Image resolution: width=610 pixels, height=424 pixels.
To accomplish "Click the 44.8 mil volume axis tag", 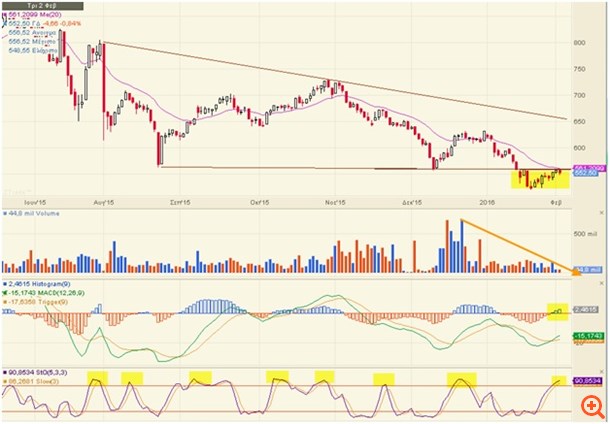I will tap(588, 270).
